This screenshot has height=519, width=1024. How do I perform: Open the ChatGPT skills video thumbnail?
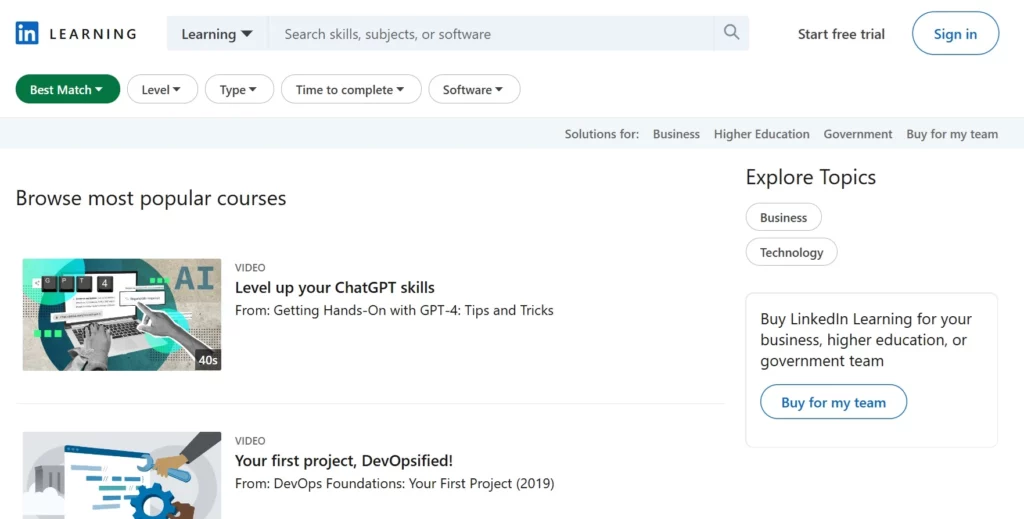[122, 315]
